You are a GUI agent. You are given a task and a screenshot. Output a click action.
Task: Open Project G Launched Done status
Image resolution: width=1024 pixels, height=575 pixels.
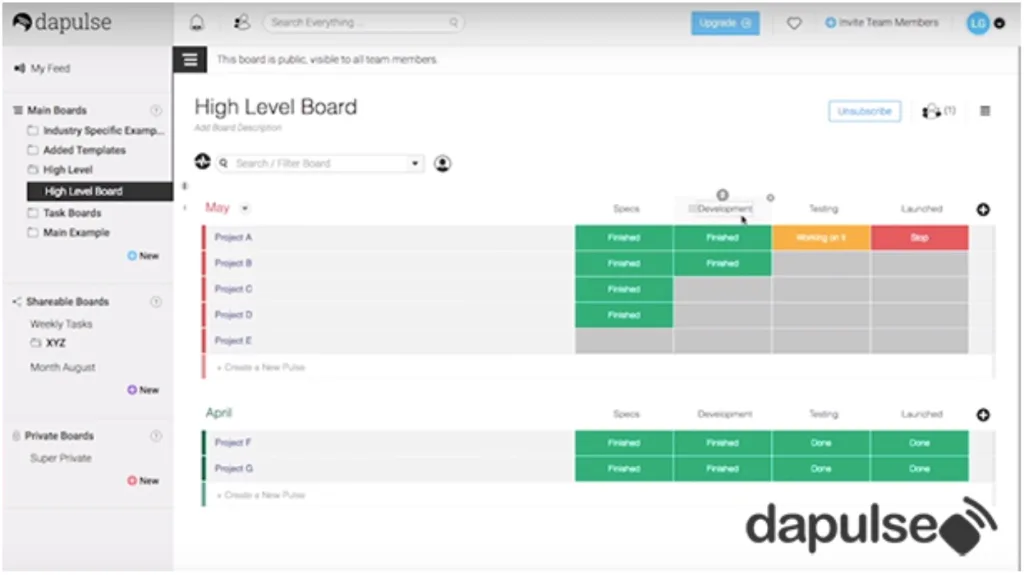(x=920, y=468)
